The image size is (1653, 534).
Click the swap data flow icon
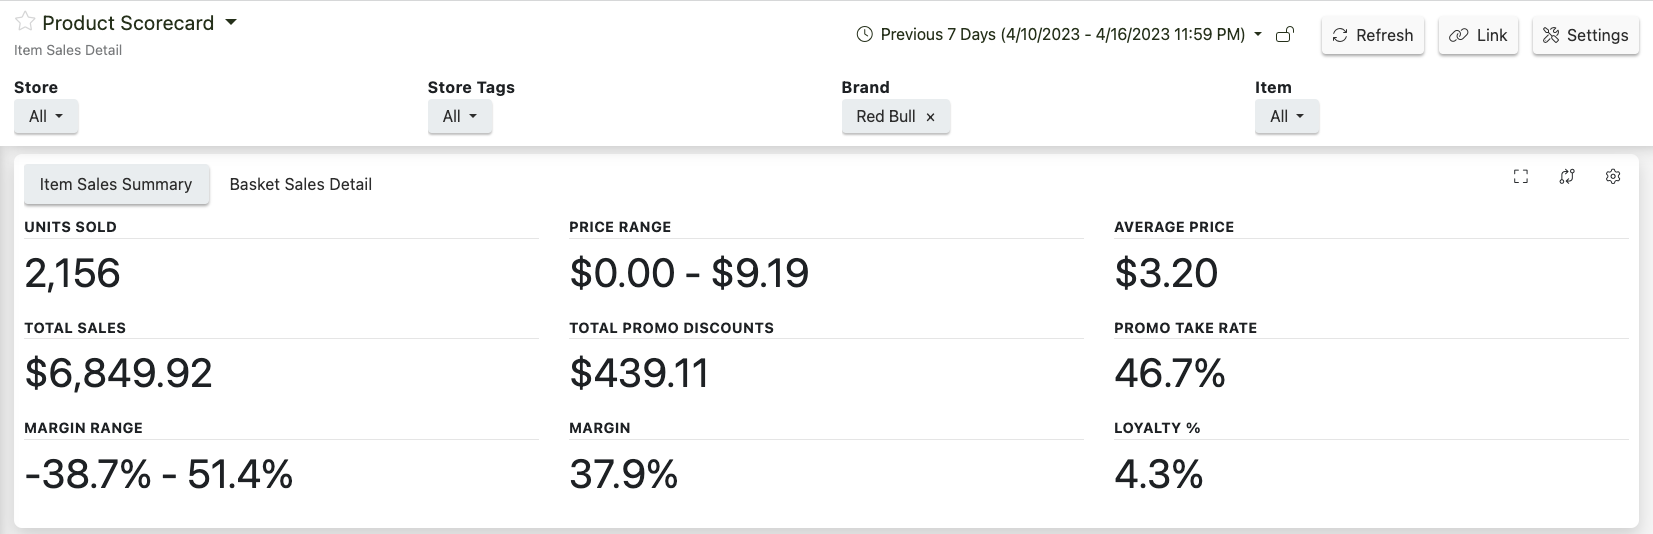[x=1567, y=177]
